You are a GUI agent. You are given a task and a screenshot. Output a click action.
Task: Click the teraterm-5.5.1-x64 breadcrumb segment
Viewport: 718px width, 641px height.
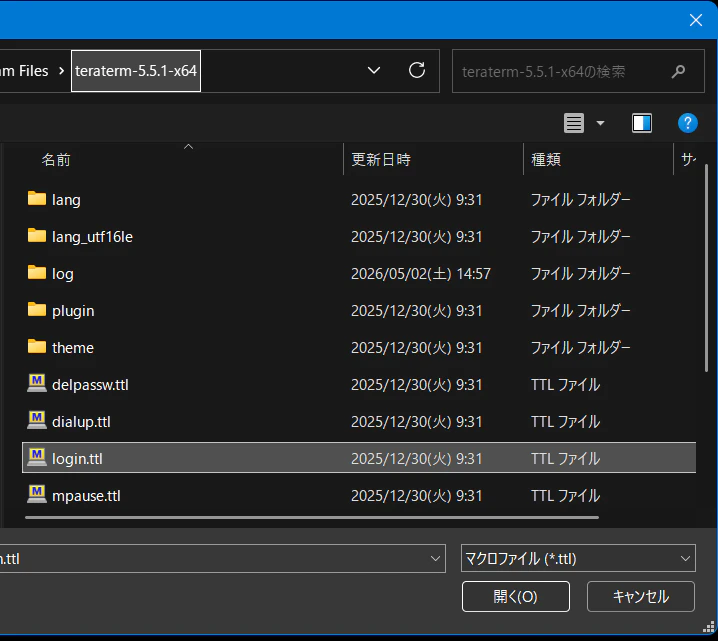click(136, 71)
